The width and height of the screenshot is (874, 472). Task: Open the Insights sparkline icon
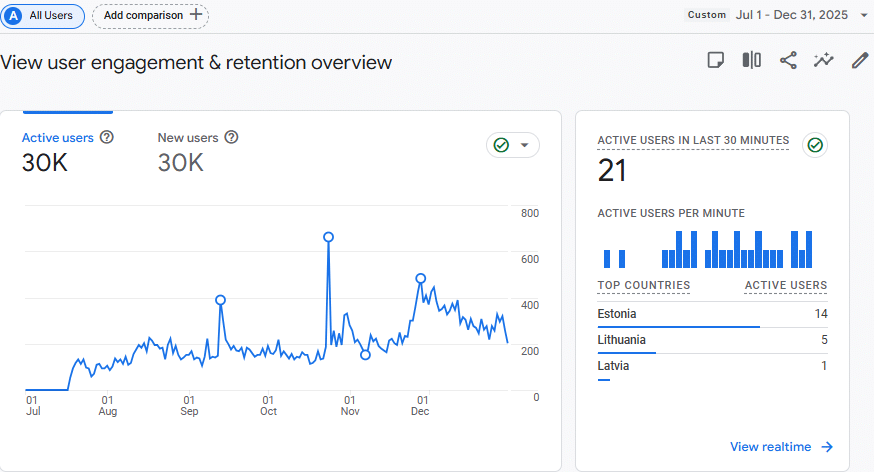[823, 60]
